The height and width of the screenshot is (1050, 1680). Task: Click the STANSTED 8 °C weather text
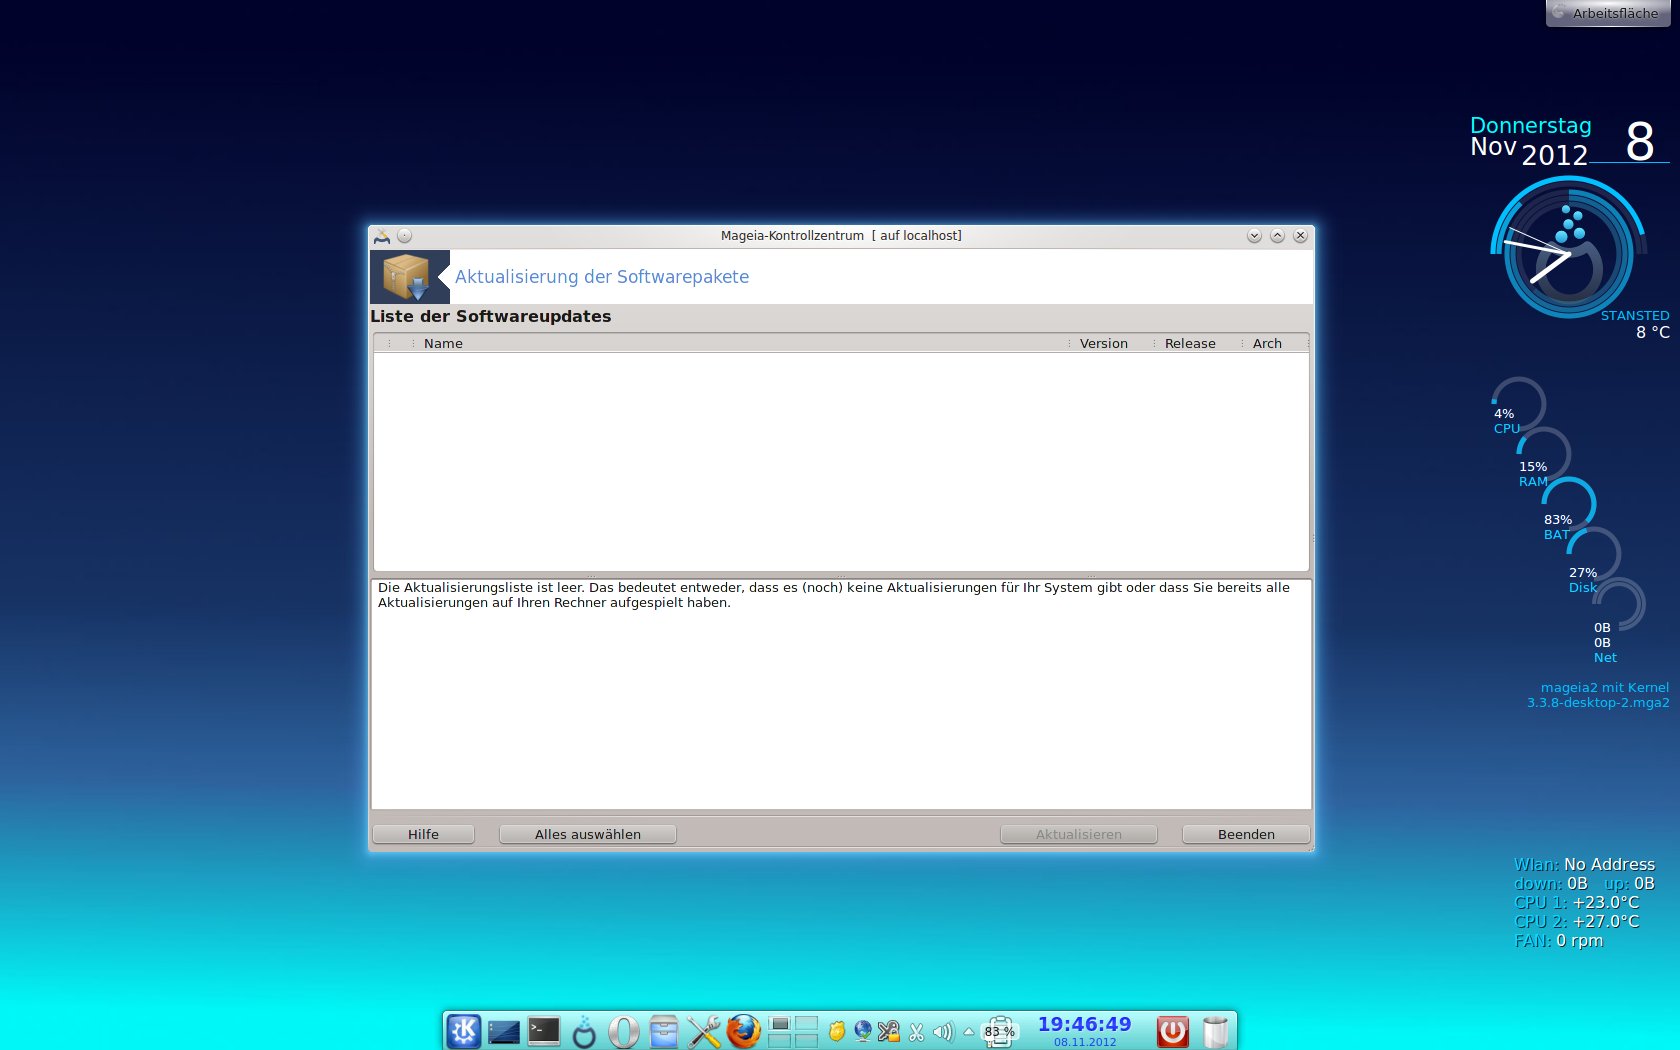1635,324
